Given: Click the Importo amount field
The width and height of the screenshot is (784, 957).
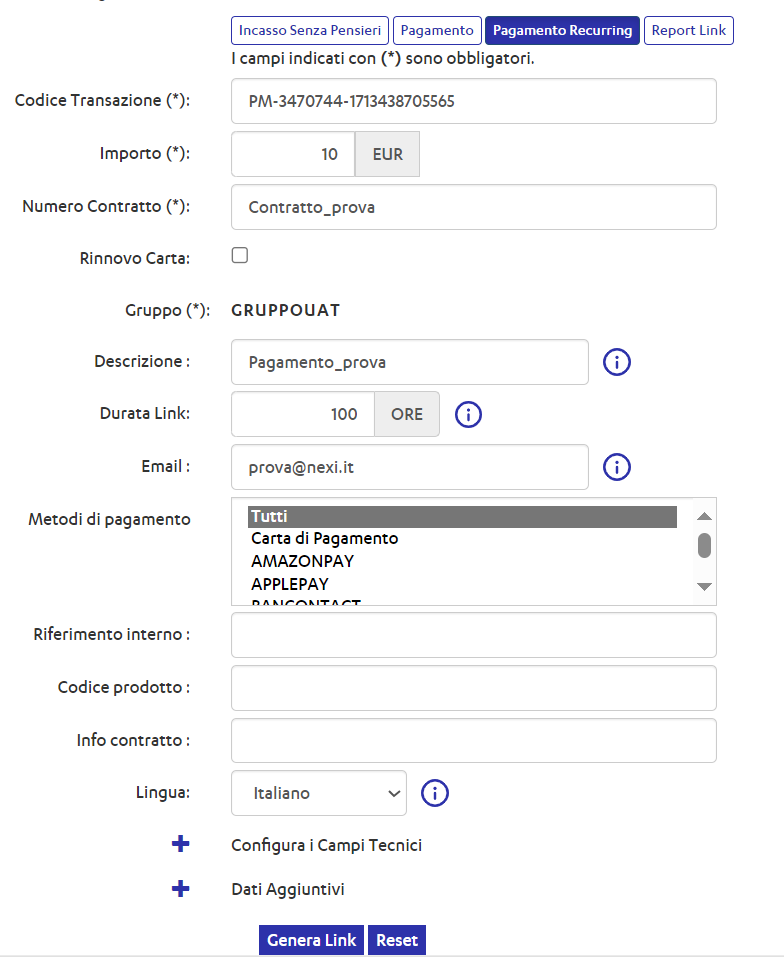Looking at the screenshot, I should click(x=293, y=154).
